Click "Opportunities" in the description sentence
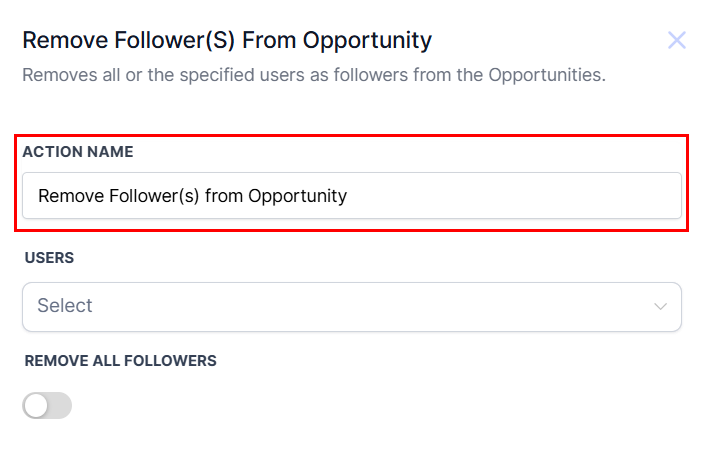The image size is (712, 450). click(547, 75)
